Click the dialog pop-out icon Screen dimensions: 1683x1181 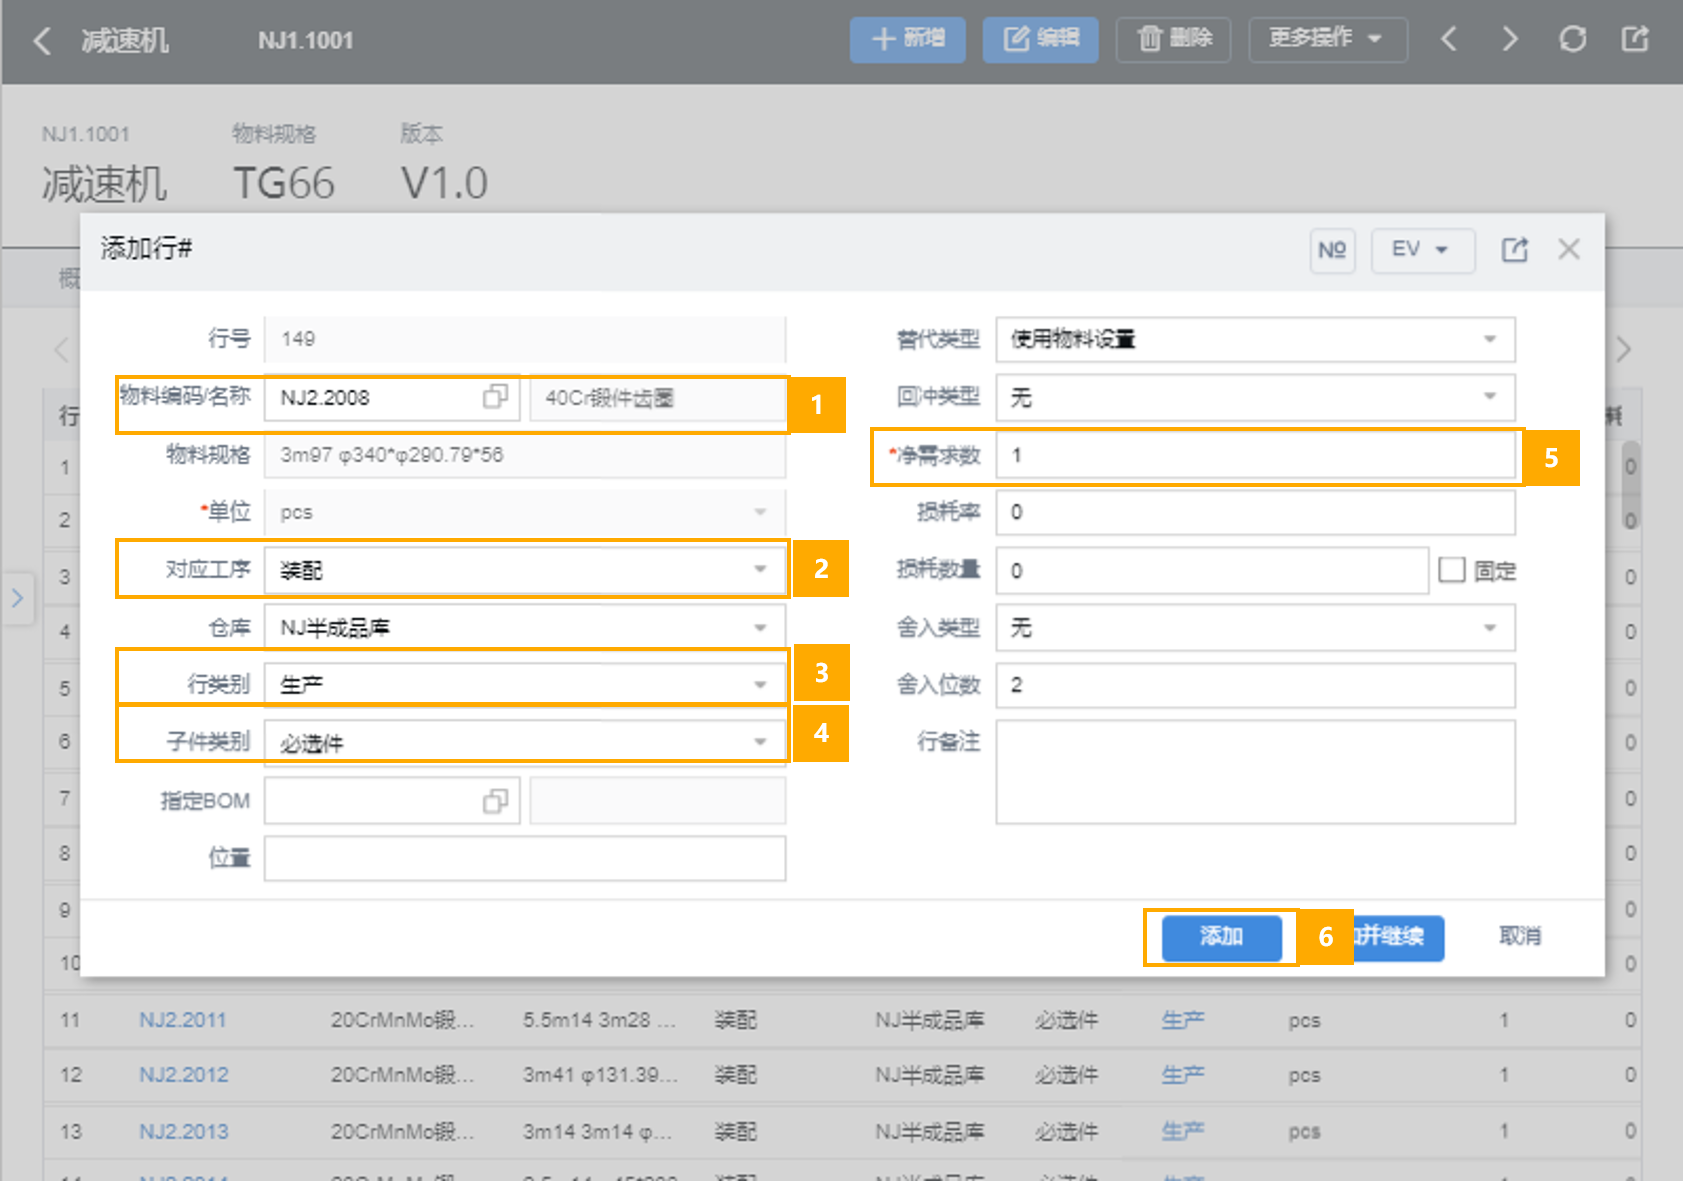[x=1514, y=250]
